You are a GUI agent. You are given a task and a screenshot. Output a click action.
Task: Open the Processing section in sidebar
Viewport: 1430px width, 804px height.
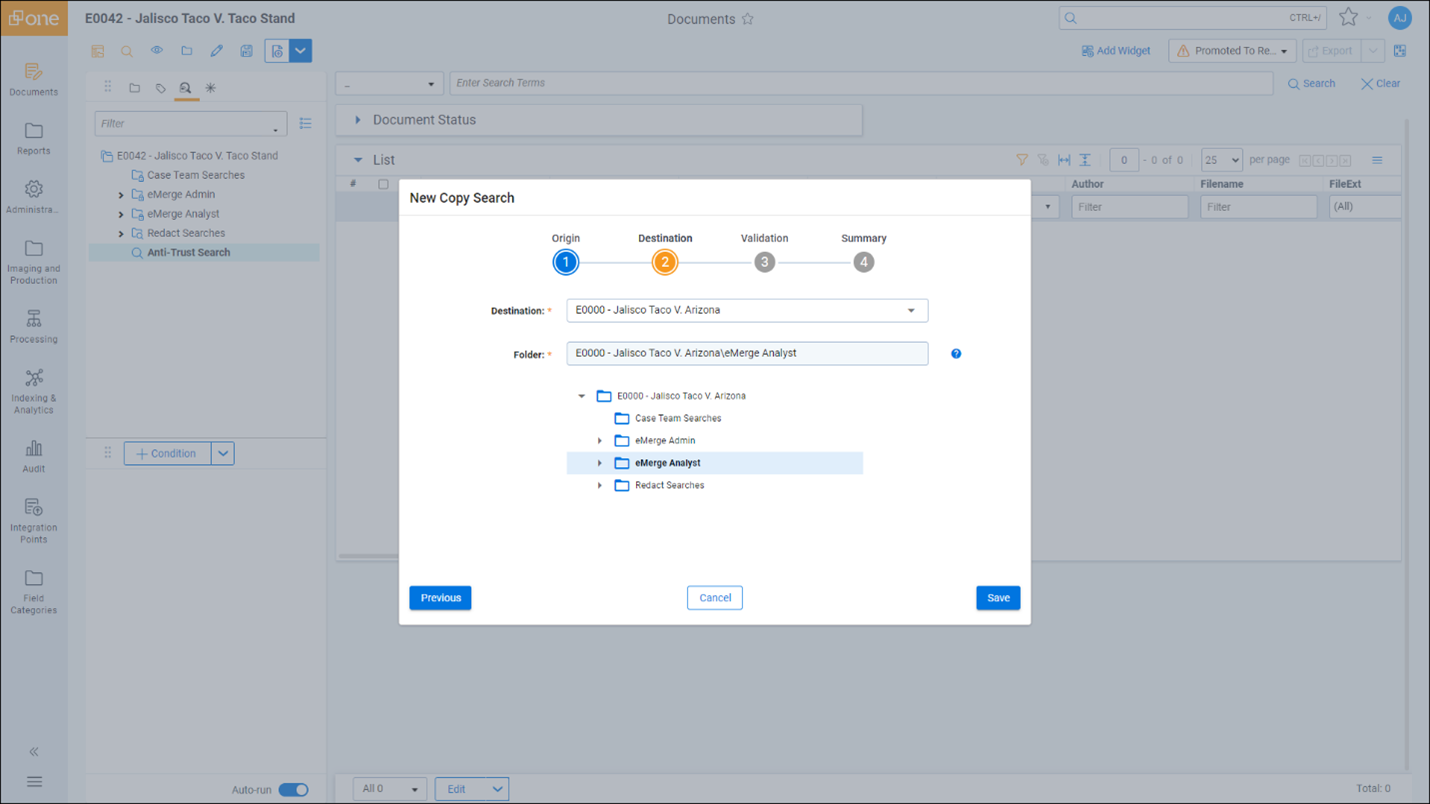34,326
